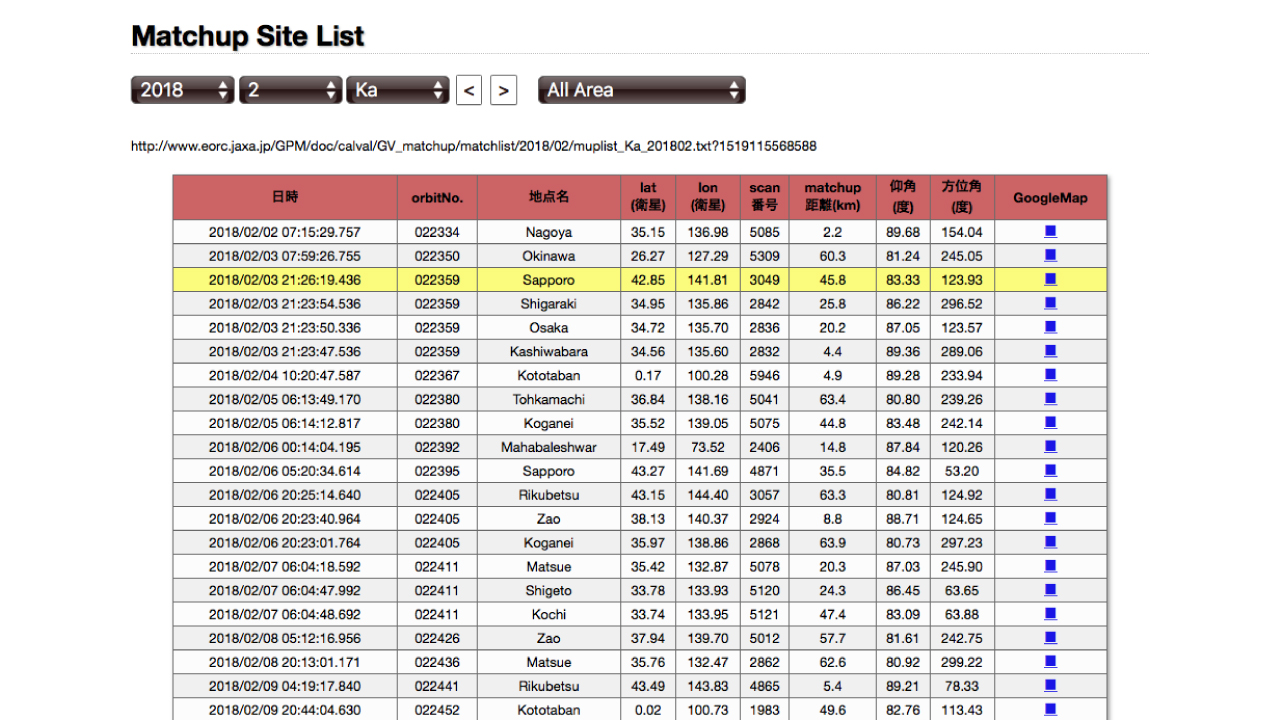The height and width of the screenshot is (720, 1280).
Task: Click timestamp 2018/02/05 06:13:49.170
Action: [285, 400]
